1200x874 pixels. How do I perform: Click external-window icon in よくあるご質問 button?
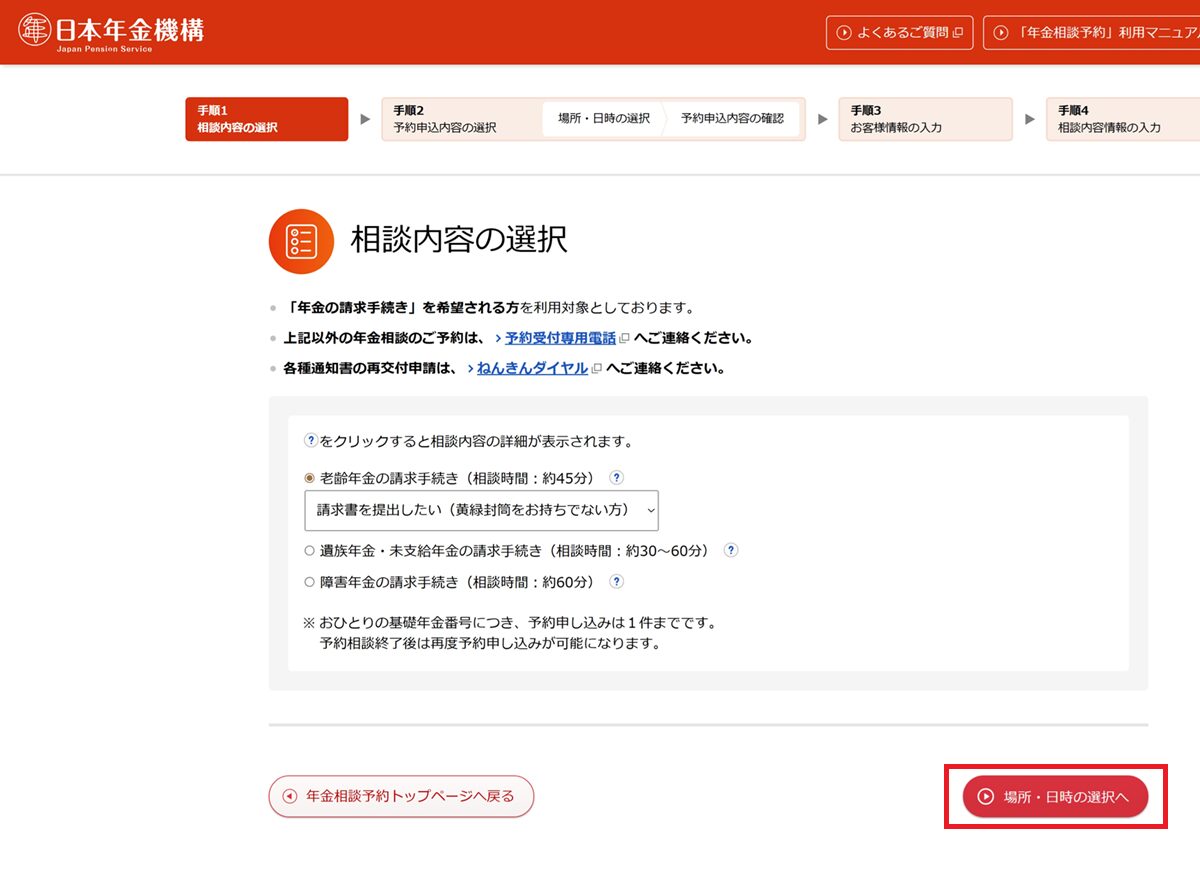[x=957, y=33]
